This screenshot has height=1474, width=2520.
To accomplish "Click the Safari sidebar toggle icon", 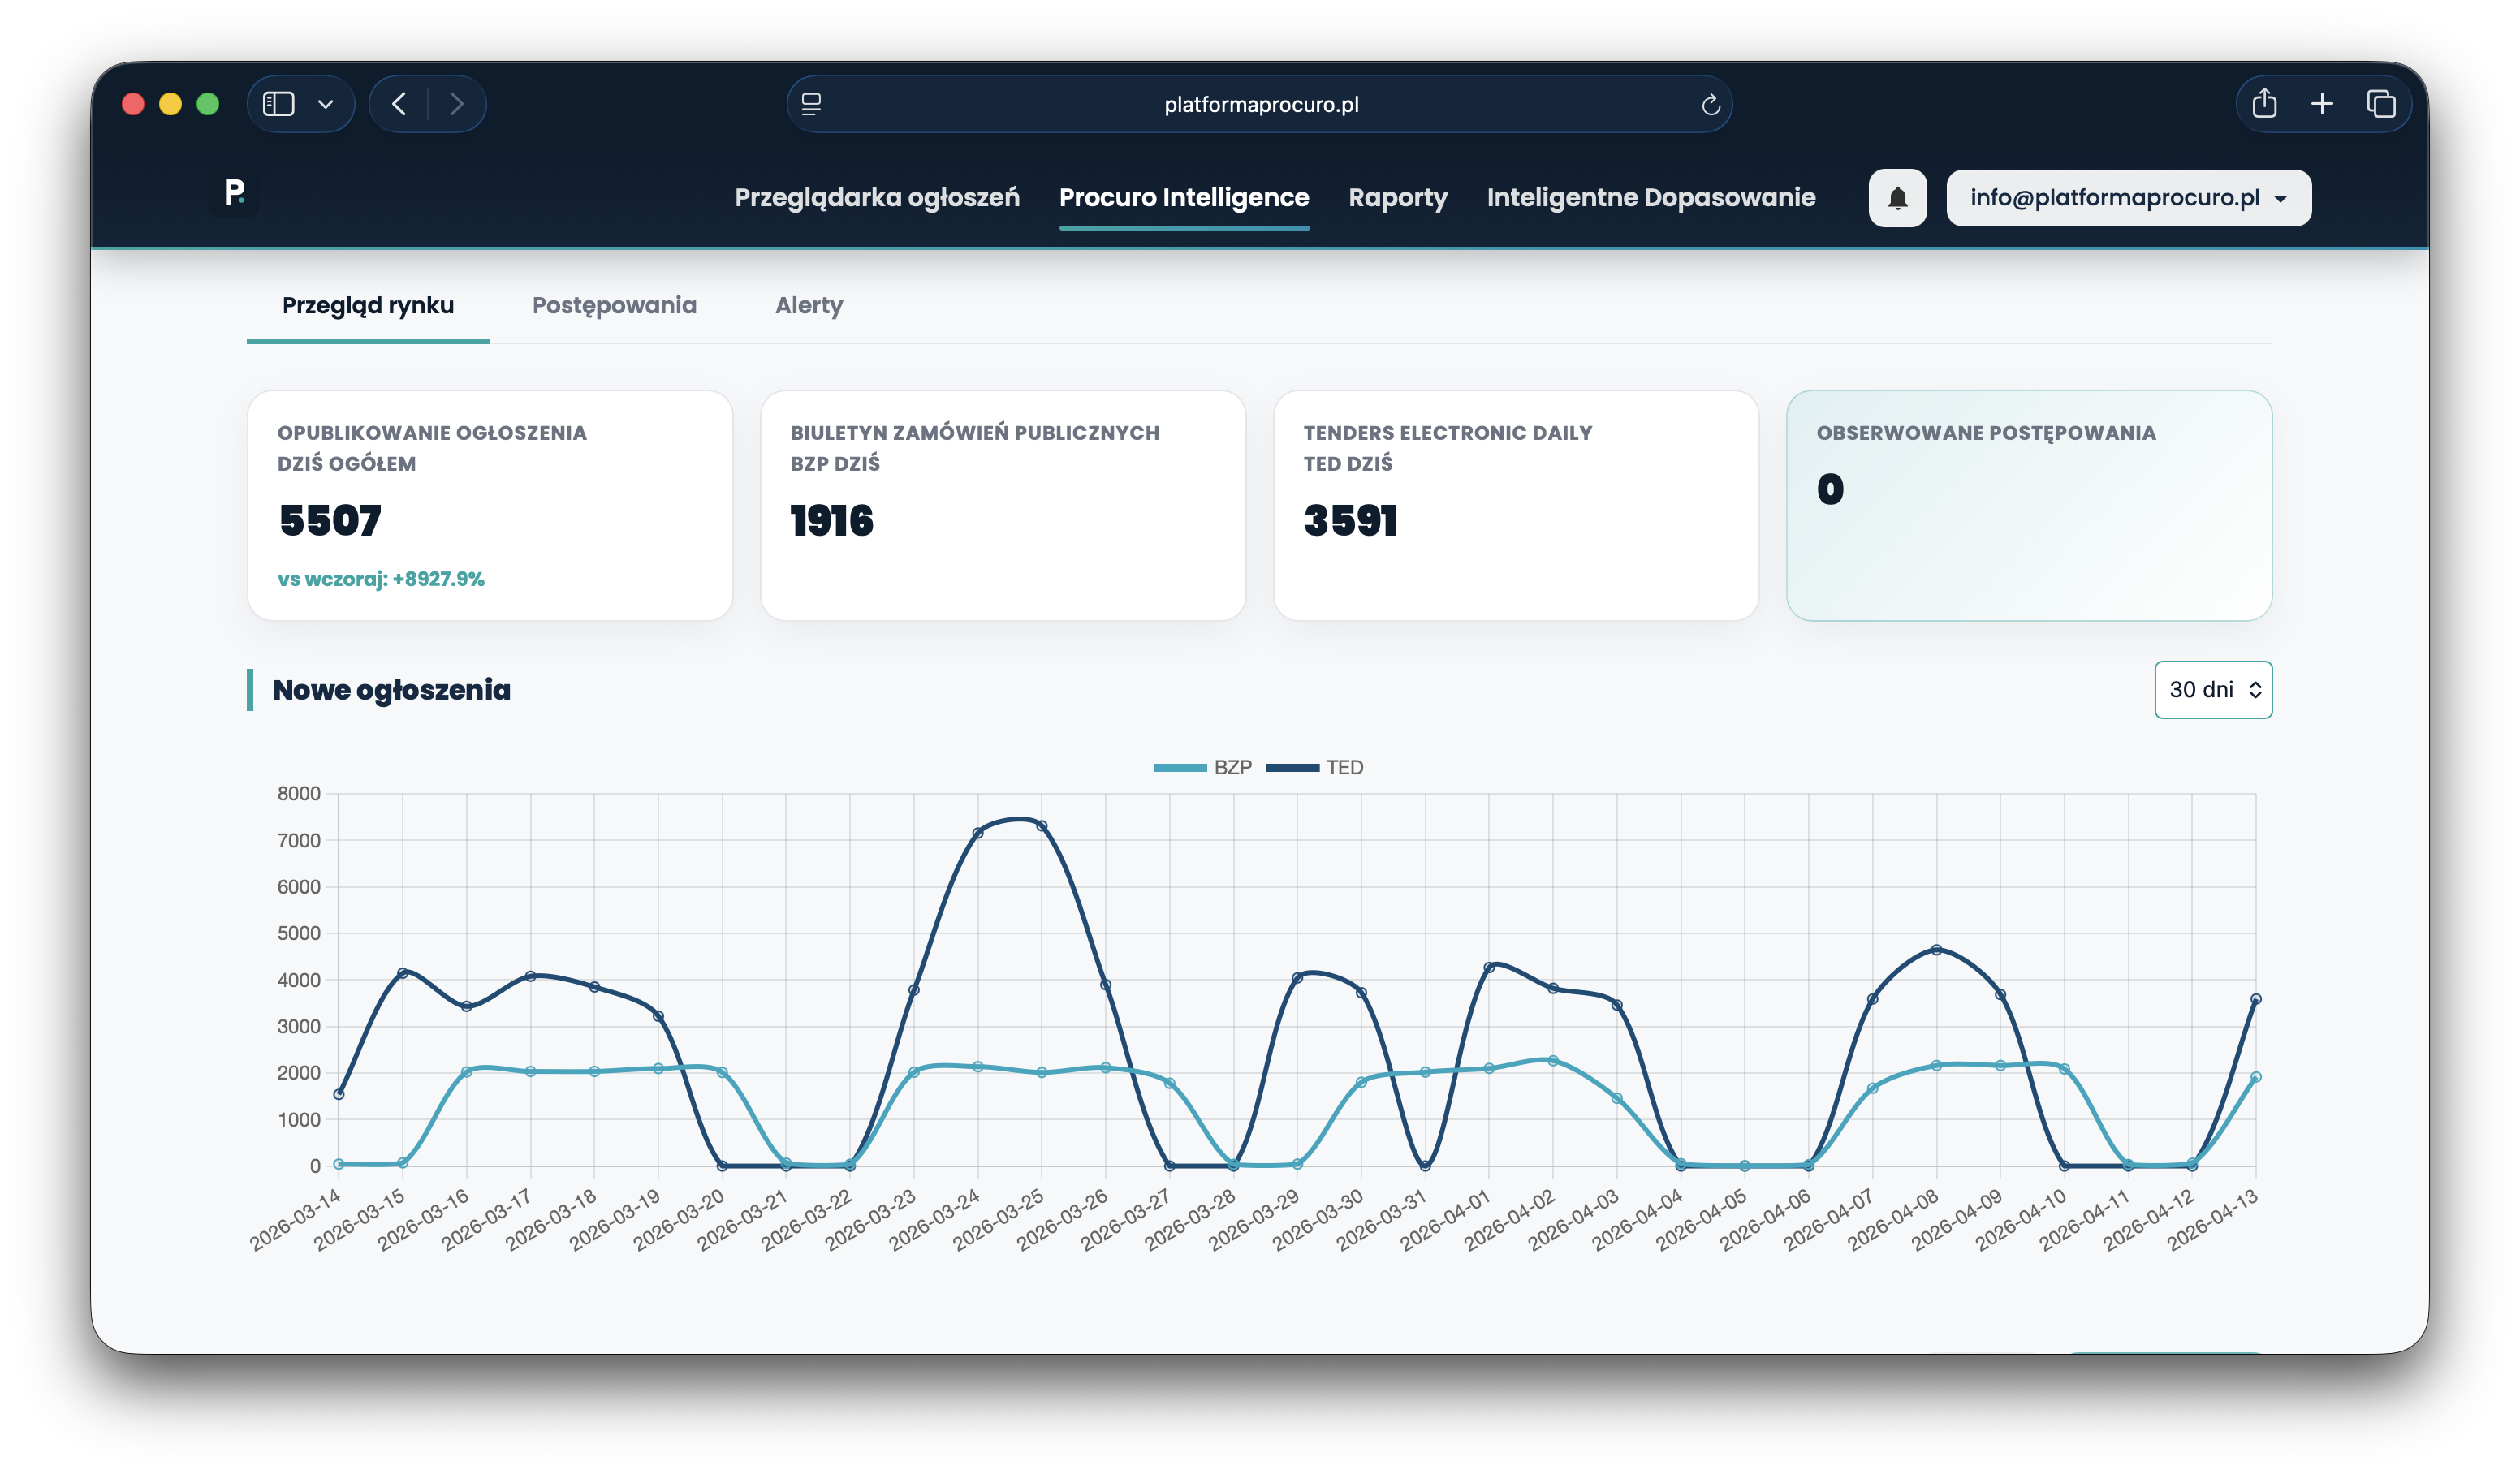I will click(x=278, y=104).
